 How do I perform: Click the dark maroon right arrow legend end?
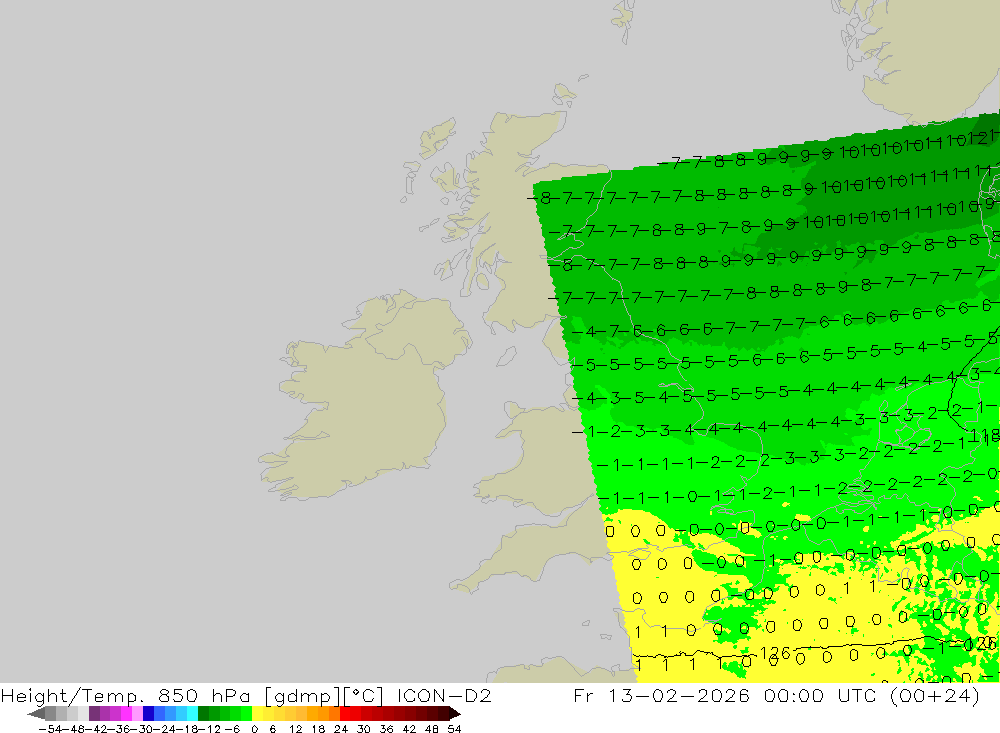[x=454, y=714]
